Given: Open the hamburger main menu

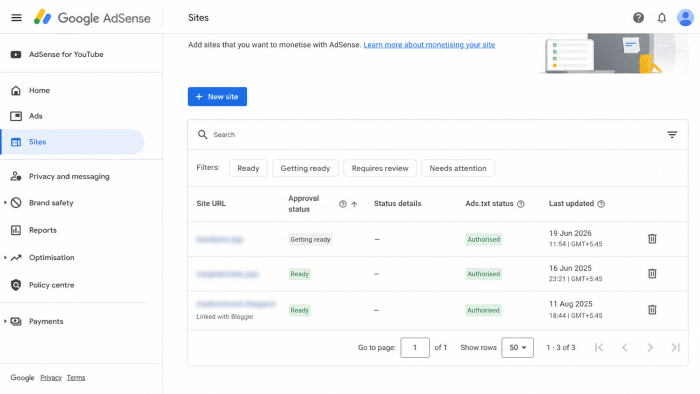Looking at the screenshot, I should [17, 18].
